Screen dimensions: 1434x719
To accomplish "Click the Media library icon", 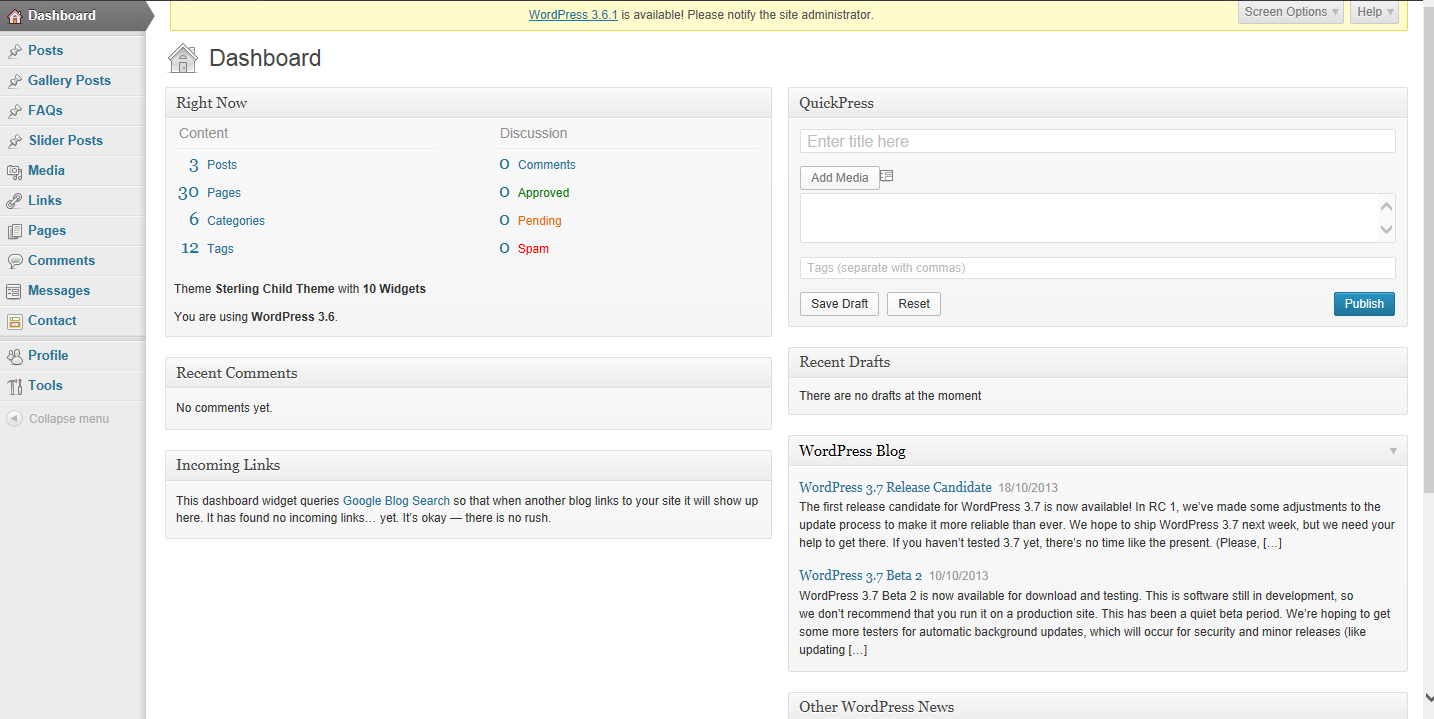I will point(14,171).
